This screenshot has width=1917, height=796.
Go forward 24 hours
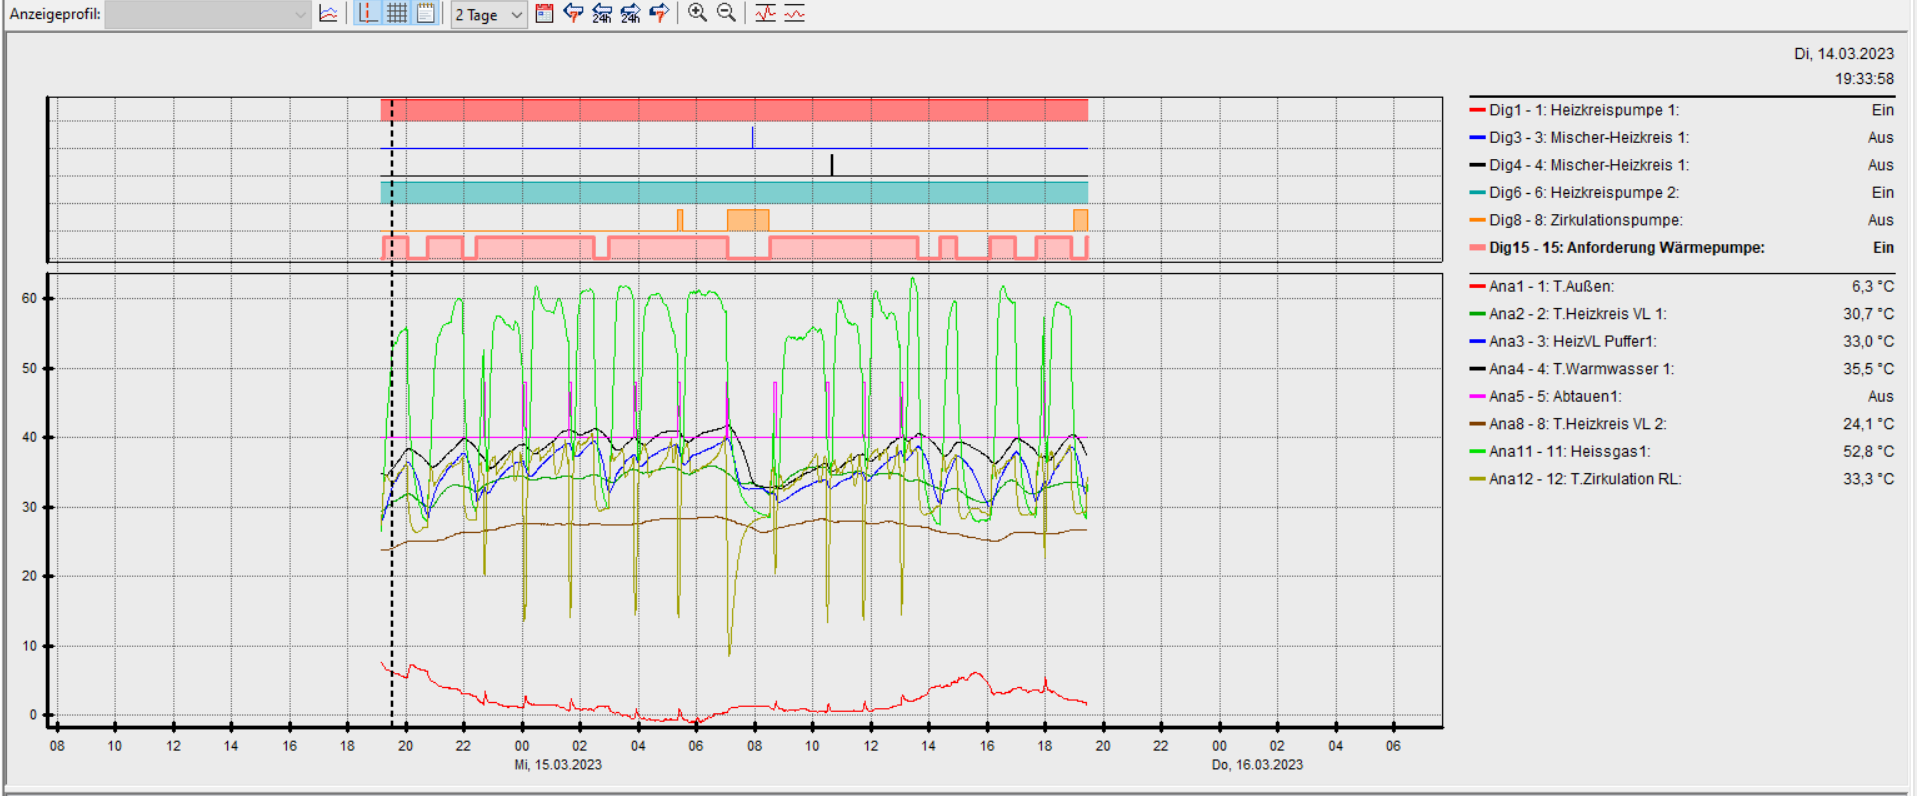click(x=630, y=14)
